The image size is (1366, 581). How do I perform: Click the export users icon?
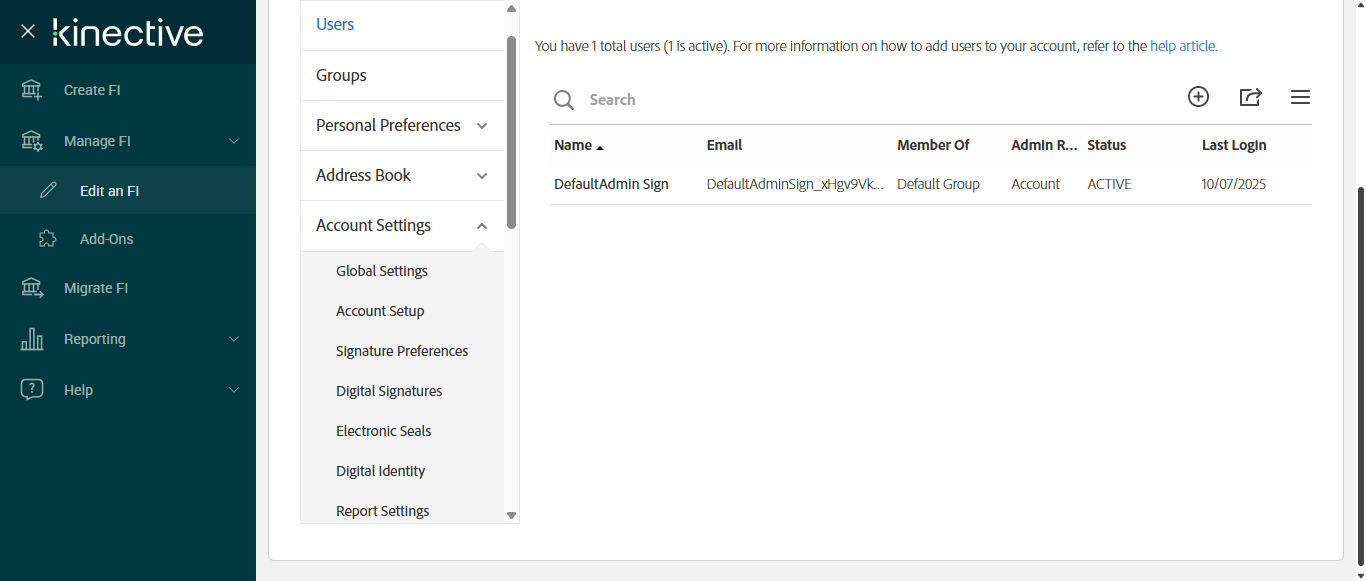[1250, 97]
